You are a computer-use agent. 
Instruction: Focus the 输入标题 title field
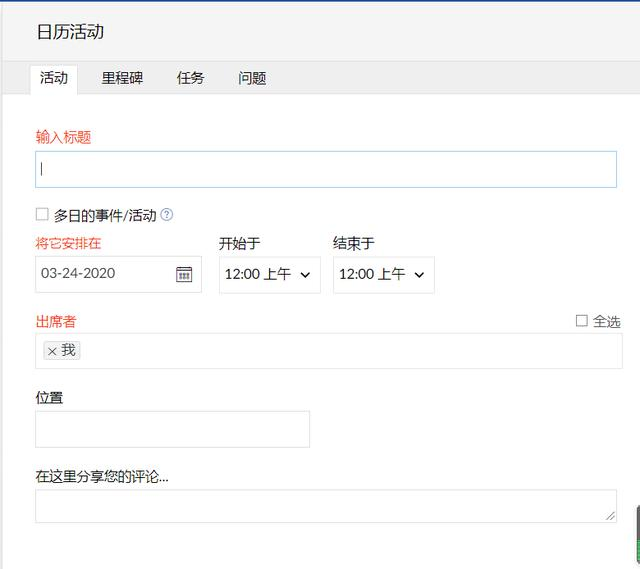(x=326, y=169)
